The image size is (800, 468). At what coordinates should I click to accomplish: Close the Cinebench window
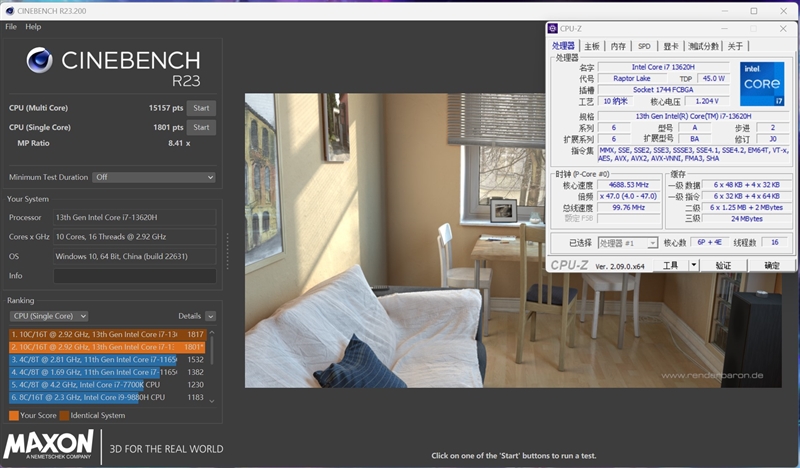(784, 11)
